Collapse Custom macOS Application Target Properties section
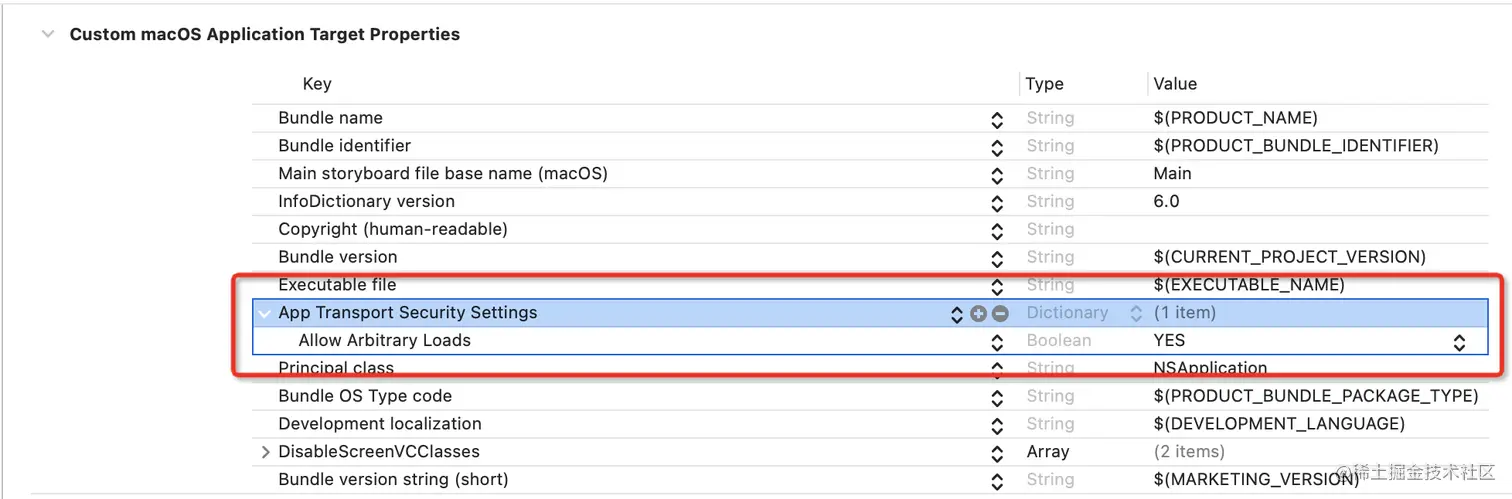Viewport: 1512px width, 499px height. click(47, 34)
